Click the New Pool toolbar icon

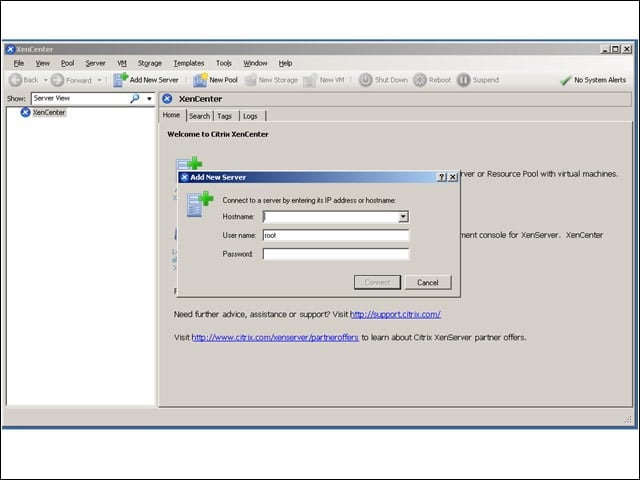pos(200,80)
